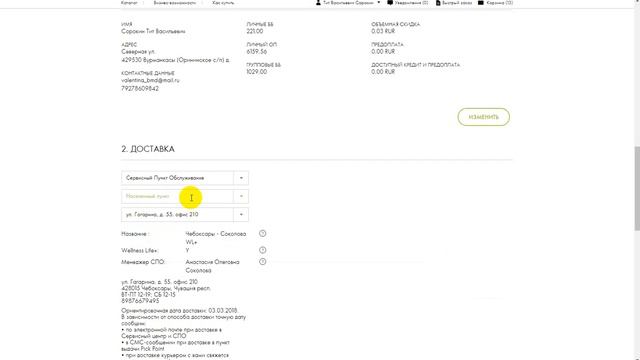The width and height of the screenshot is (640, 360).
Task: Open the Быстрый заказ link
Action: pos(457,2)
